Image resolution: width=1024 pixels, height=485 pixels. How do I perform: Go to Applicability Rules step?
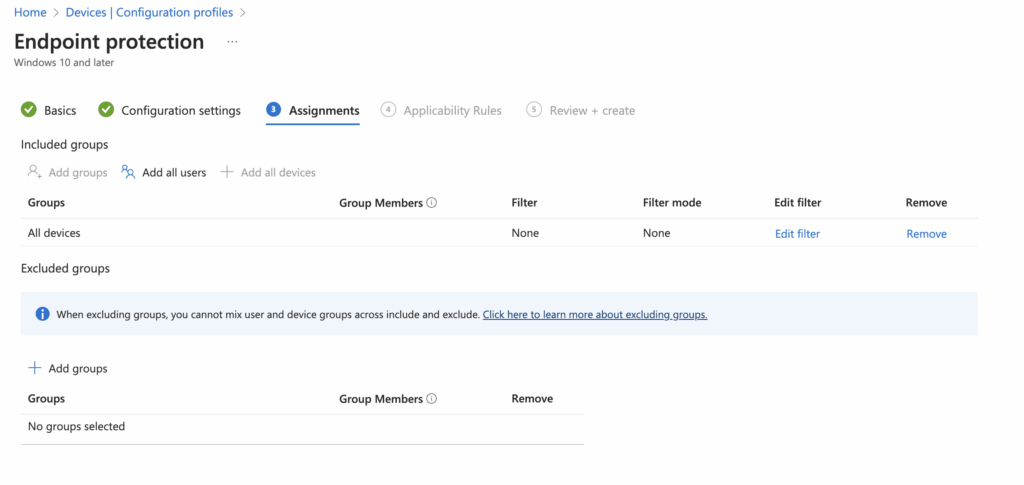pyautogui.click(x=452, y=110)
